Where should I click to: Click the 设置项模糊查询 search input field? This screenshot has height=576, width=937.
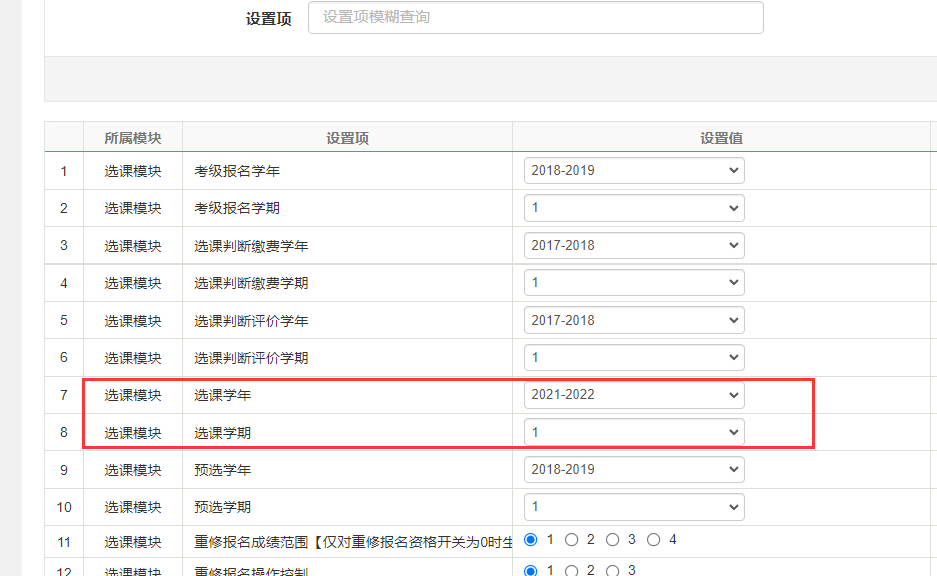[535, 17]
